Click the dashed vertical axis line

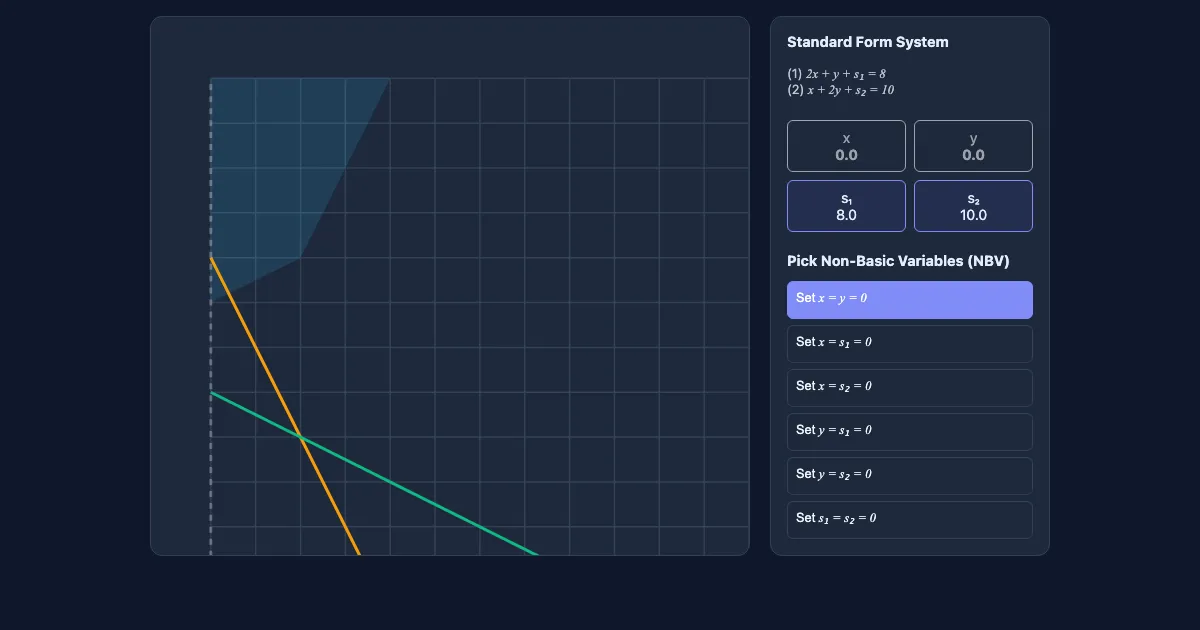click(x=210, y=316)
